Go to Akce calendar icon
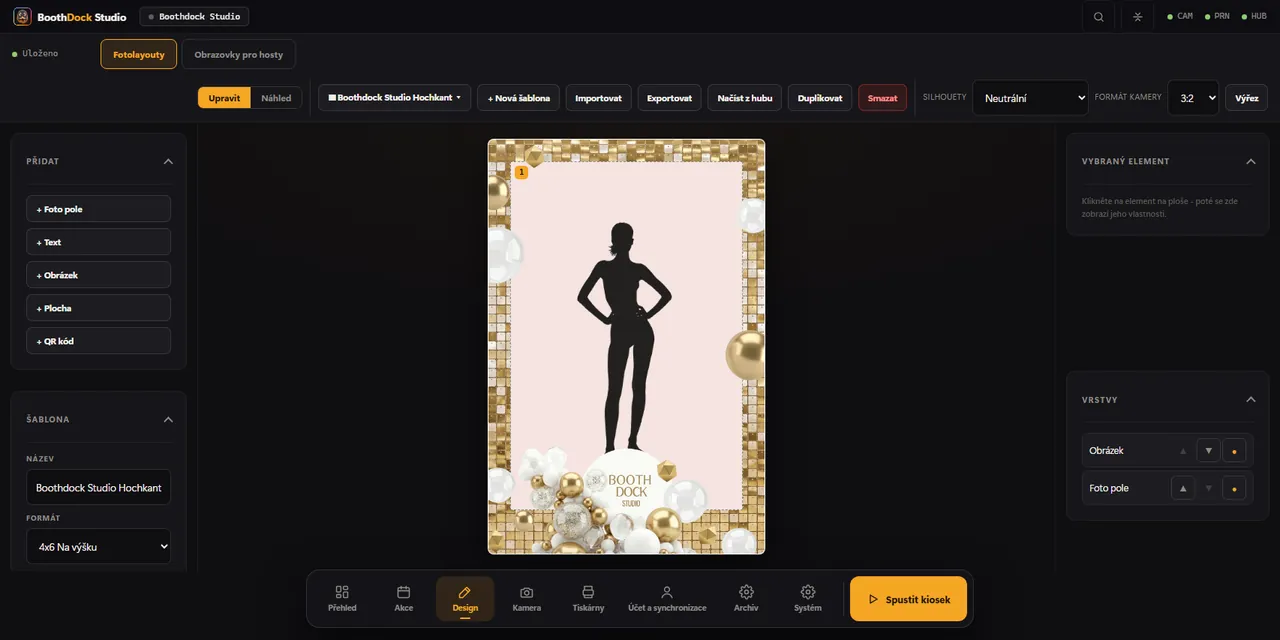 point(404,592)
